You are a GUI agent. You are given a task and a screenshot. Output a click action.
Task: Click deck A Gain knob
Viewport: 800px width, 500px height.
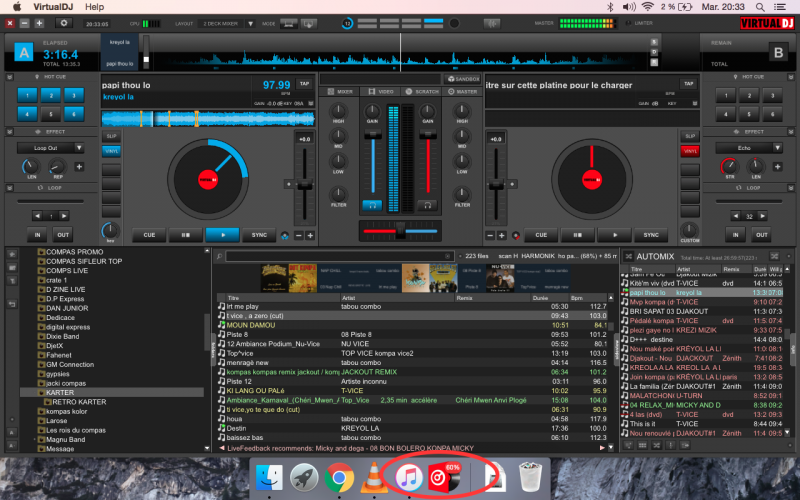click(372, 111)
